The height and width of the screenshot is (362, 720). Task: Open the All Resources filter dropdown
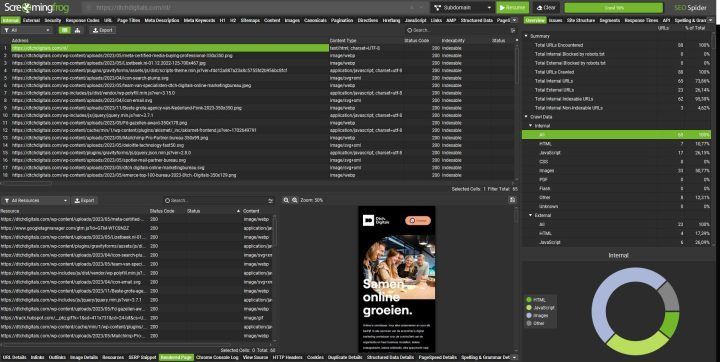pos(35,201)
